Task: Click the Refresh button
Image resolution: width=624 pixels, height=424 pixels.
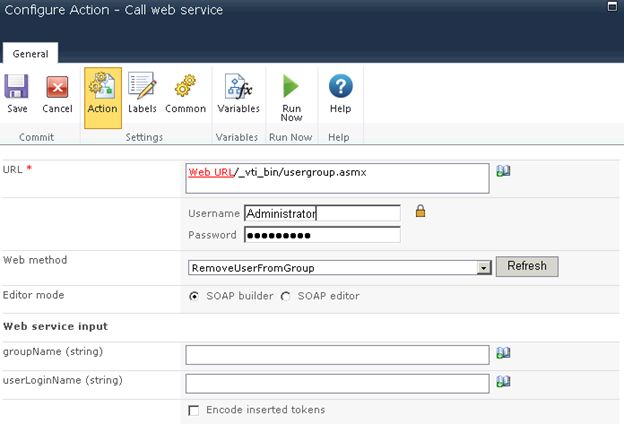Action: (527, 266)
